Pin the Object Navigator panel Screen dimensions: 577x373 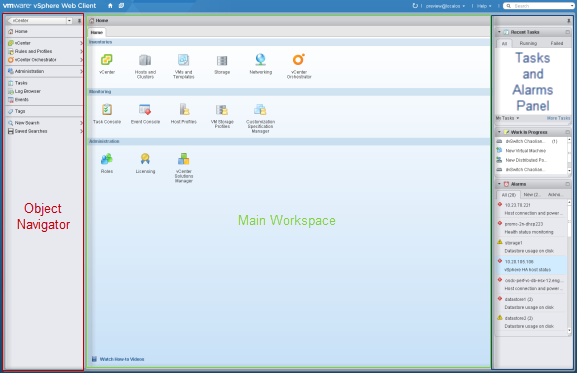pos(79,21)
